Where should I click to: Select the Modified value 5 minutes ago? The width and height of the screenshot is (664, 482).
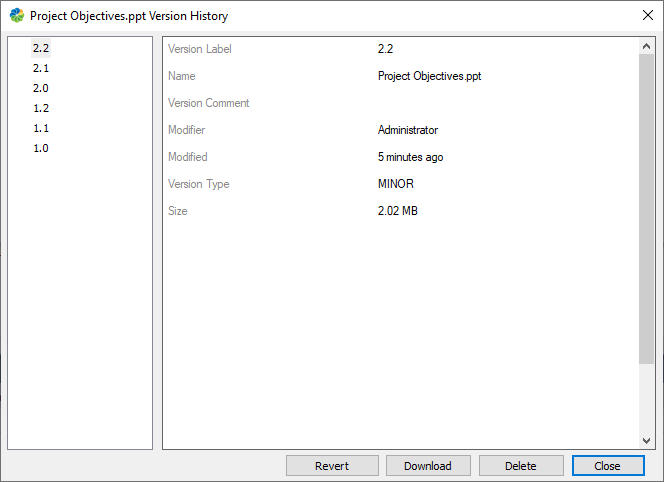(411, 157)
